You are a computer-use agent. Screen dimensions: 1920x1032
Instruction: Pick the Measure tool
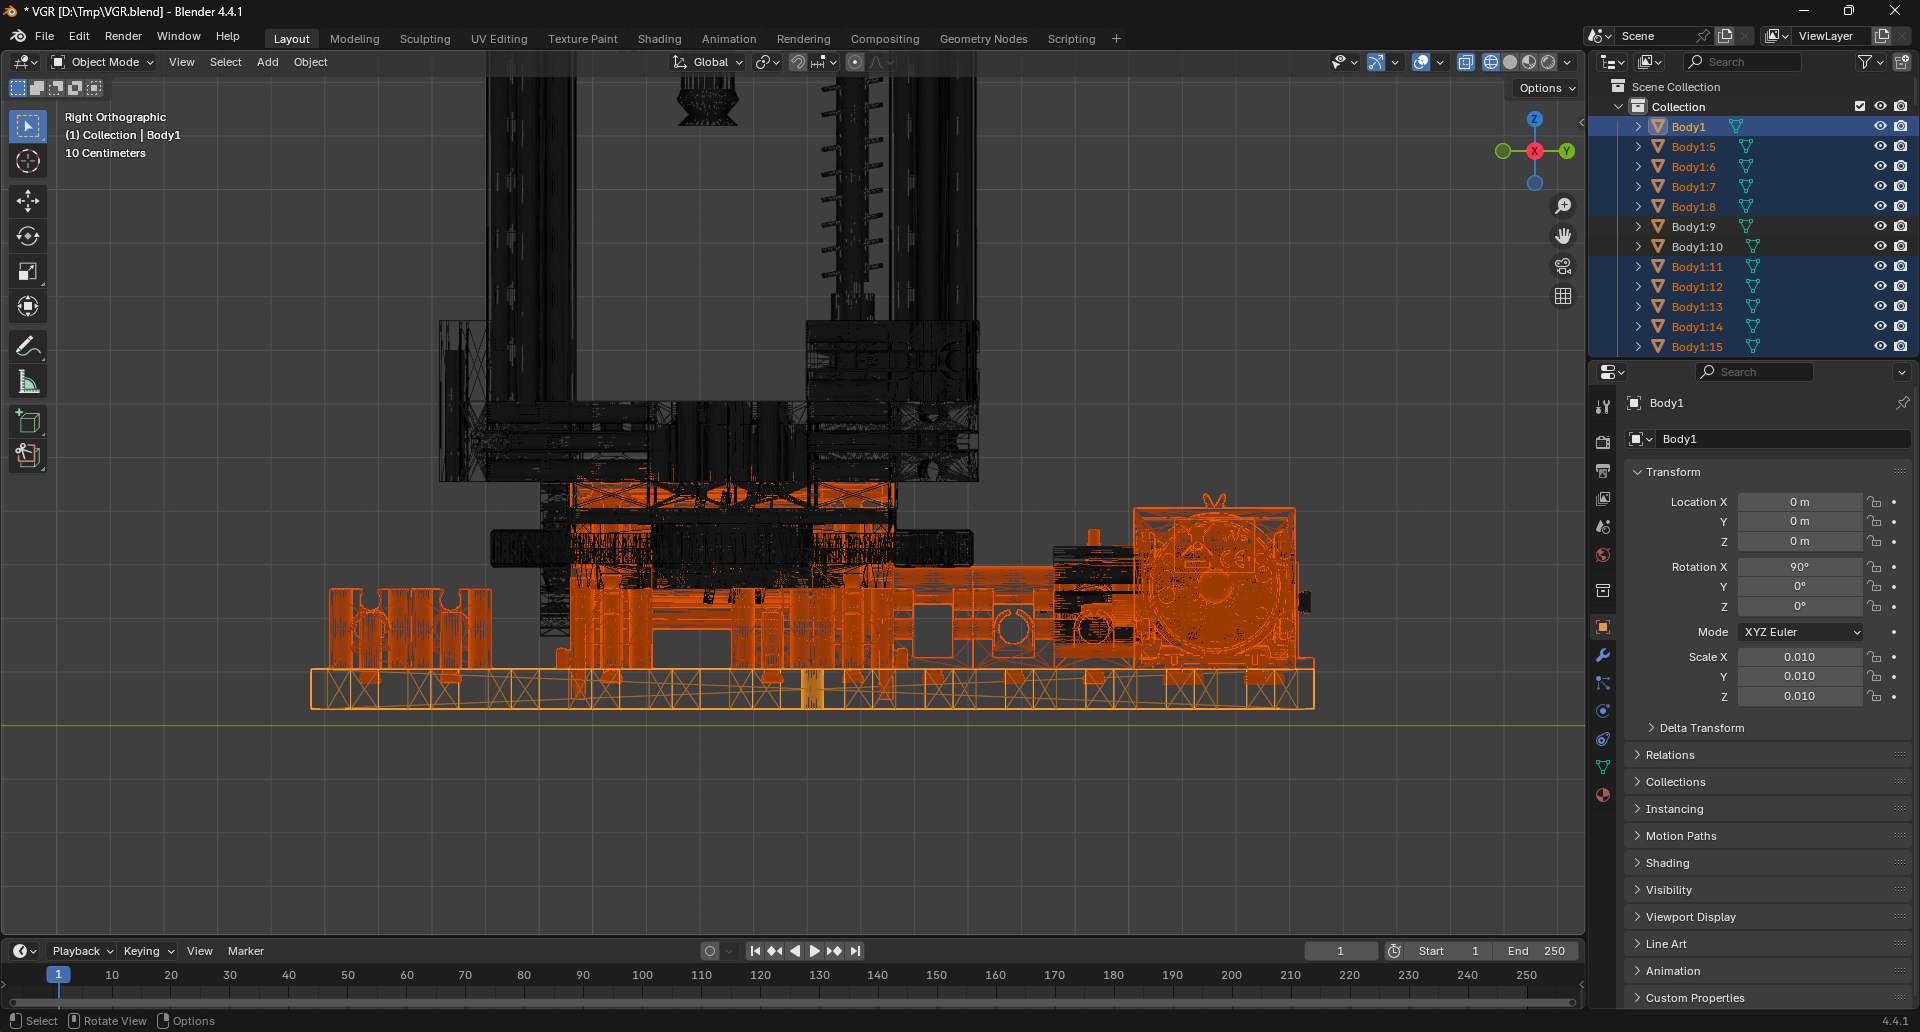(x=28, y=382)
